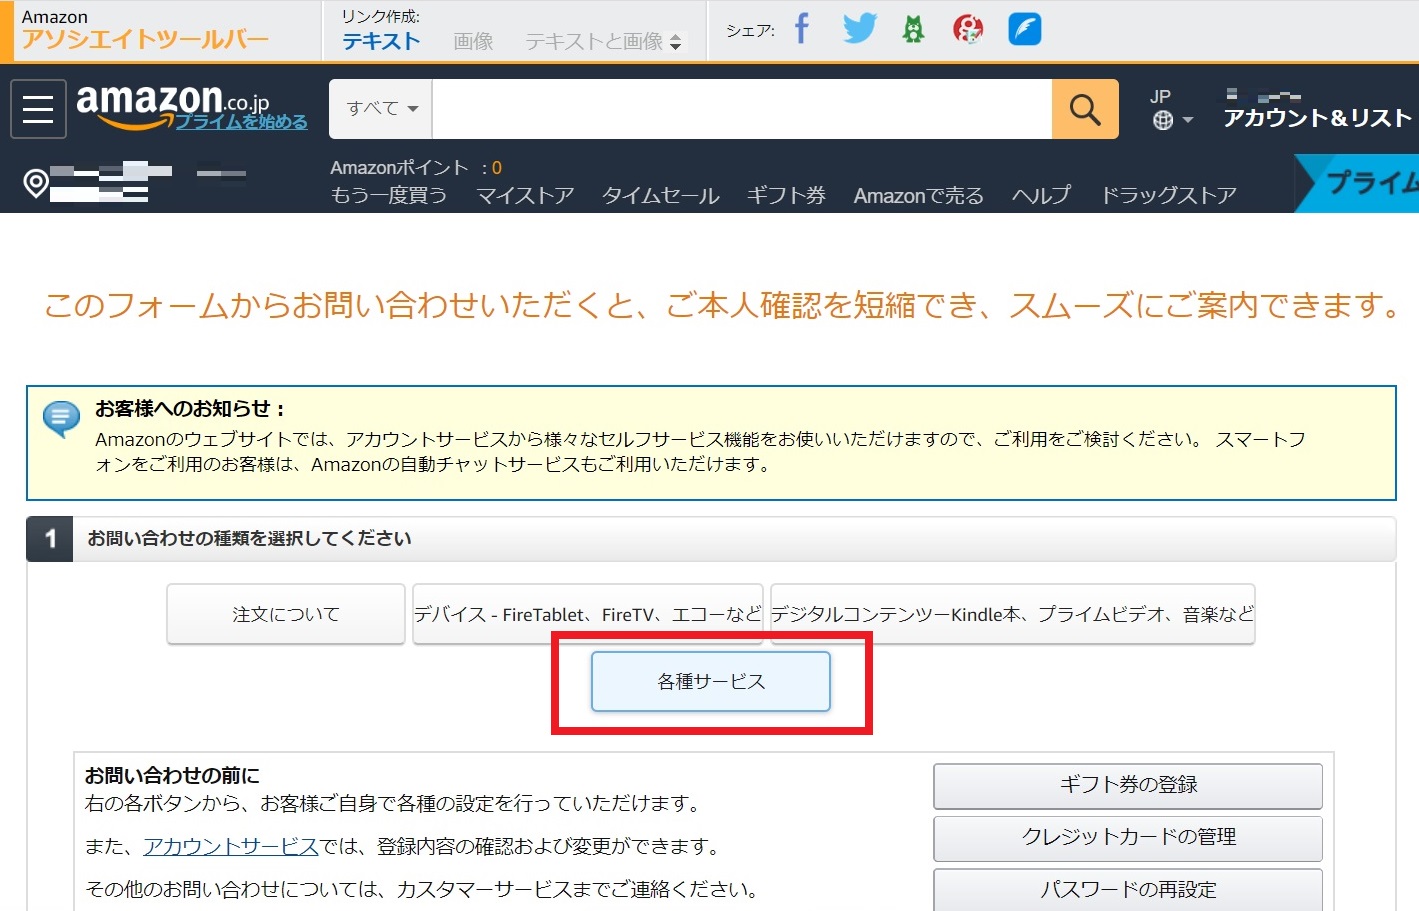Open the hamburger navigation menu
The width and height of the screenshot is (1419, 911).
coord(38,109)
